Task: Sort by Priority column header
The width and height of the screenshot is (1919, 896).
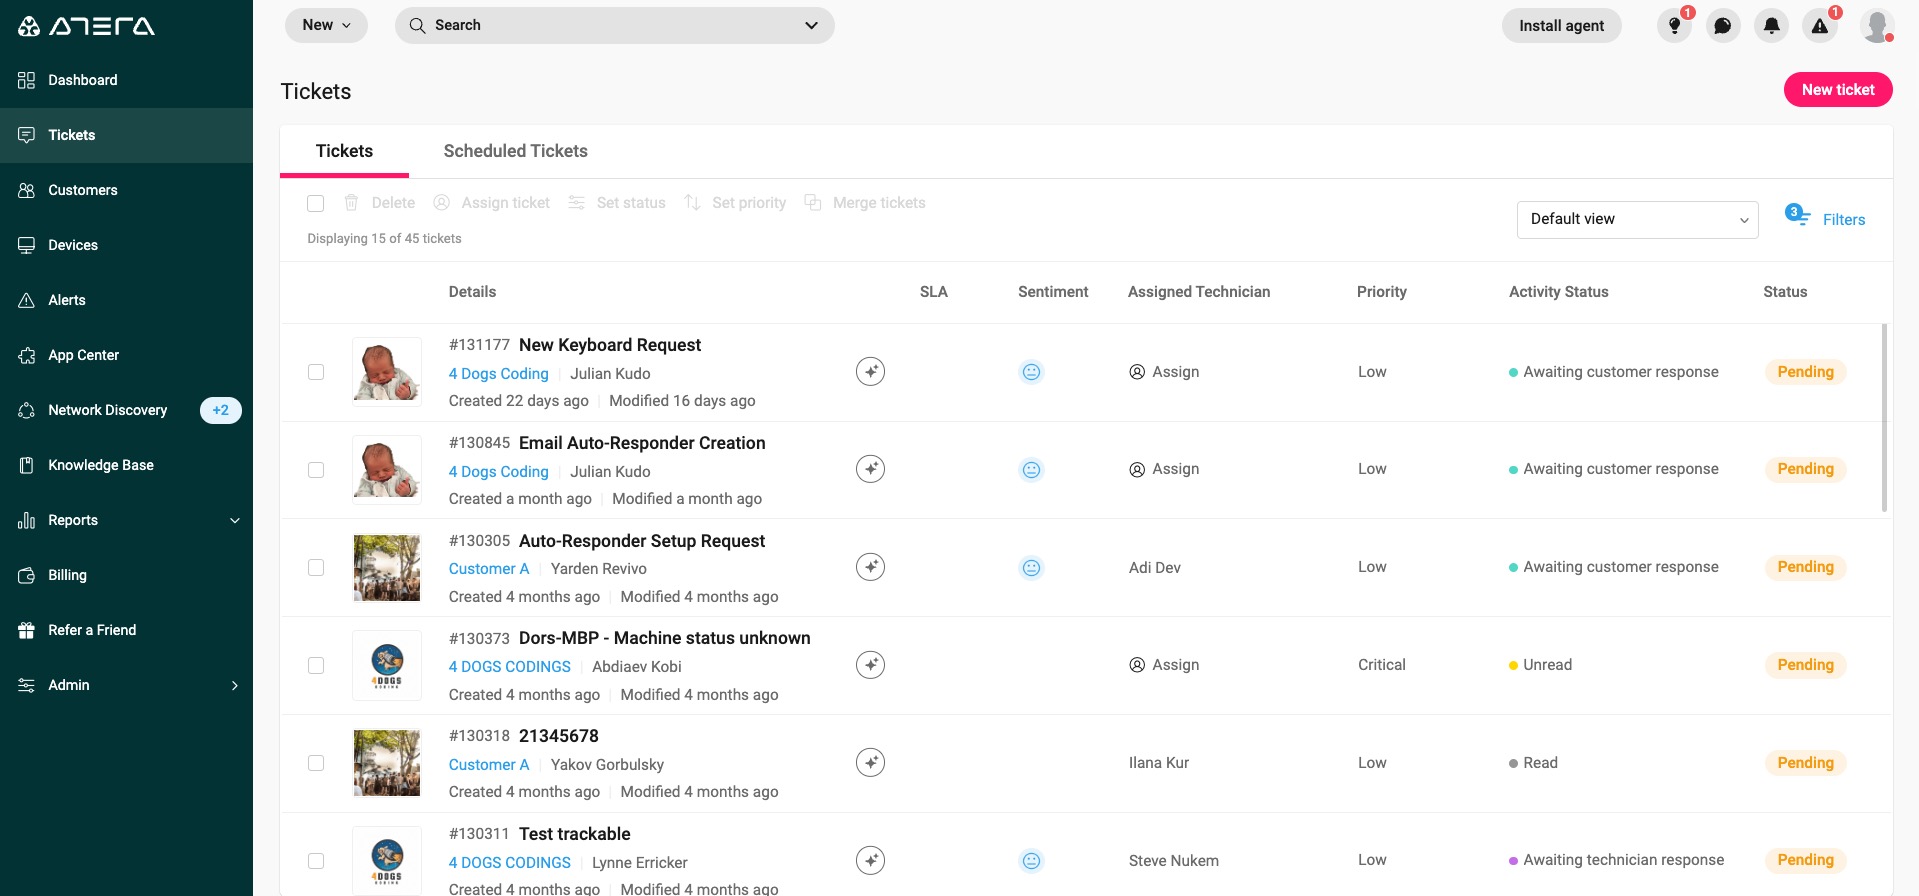Action: [x=1381, y=292]
